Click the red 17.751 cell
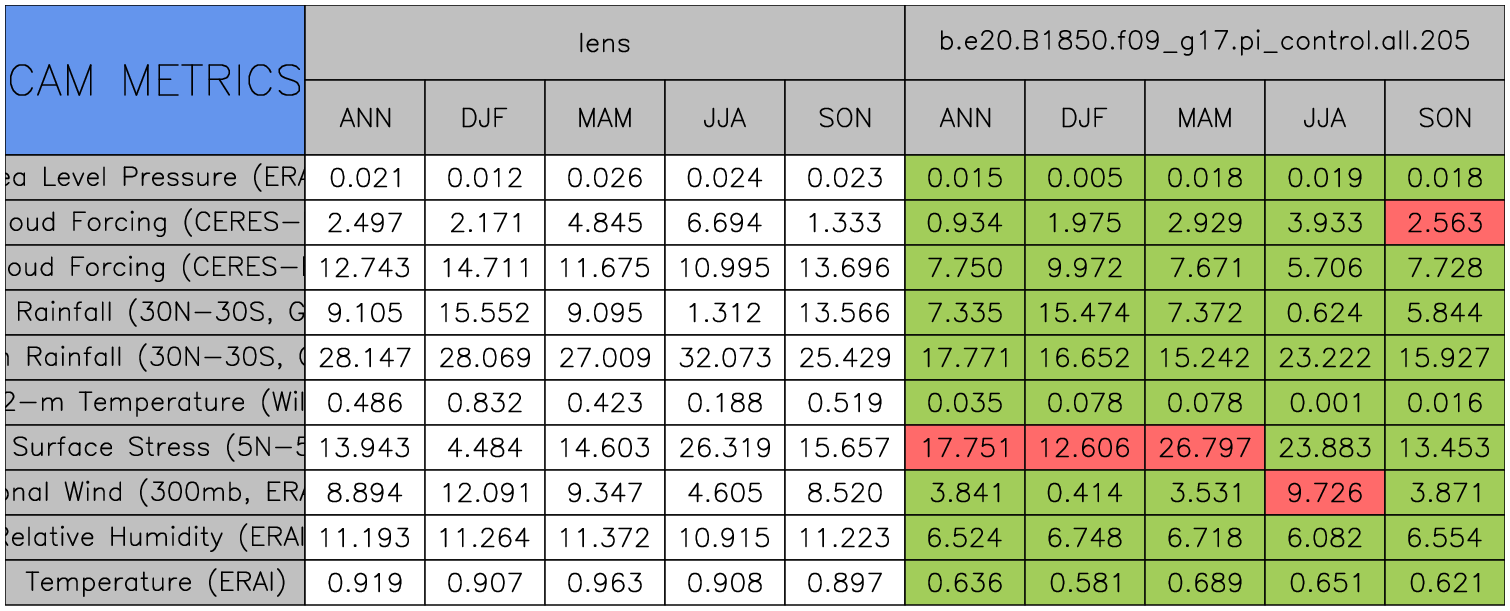The image size is (1510, 611). click(965, 448)
